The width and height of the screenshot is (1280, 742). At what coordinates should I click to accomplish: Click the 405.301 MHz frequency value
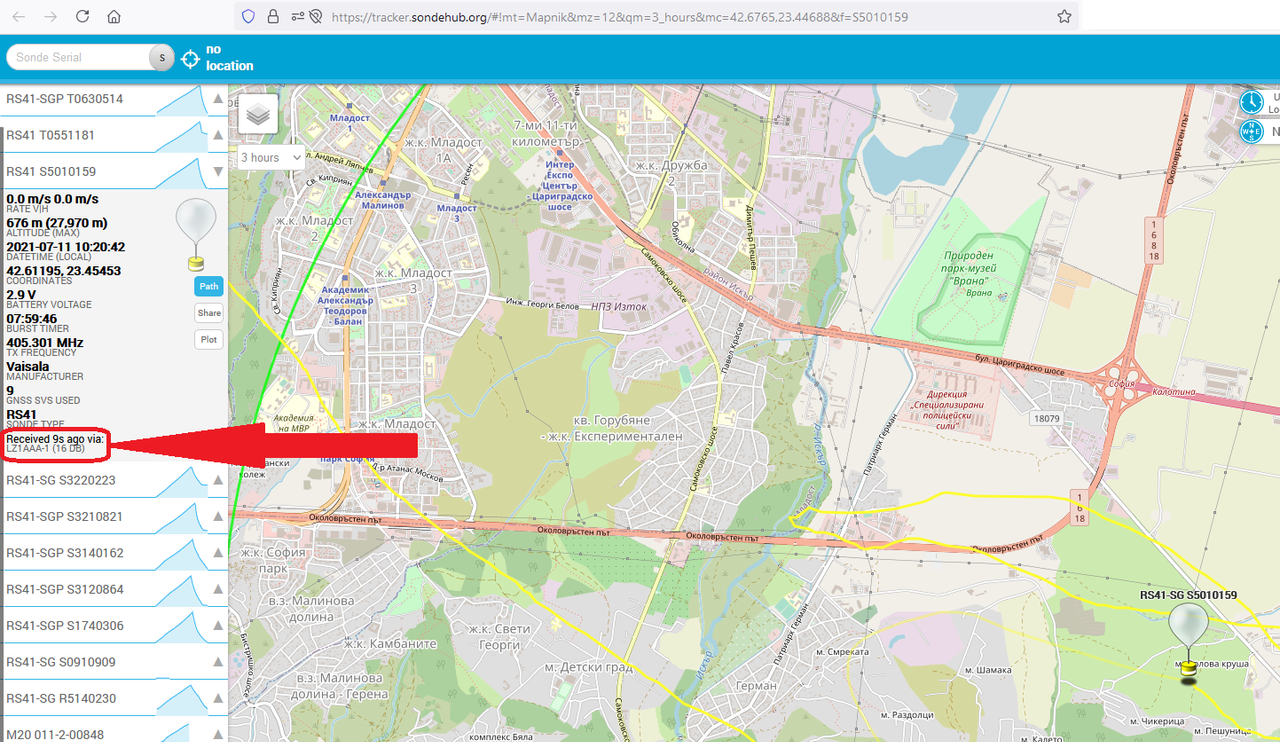(45, 342)
